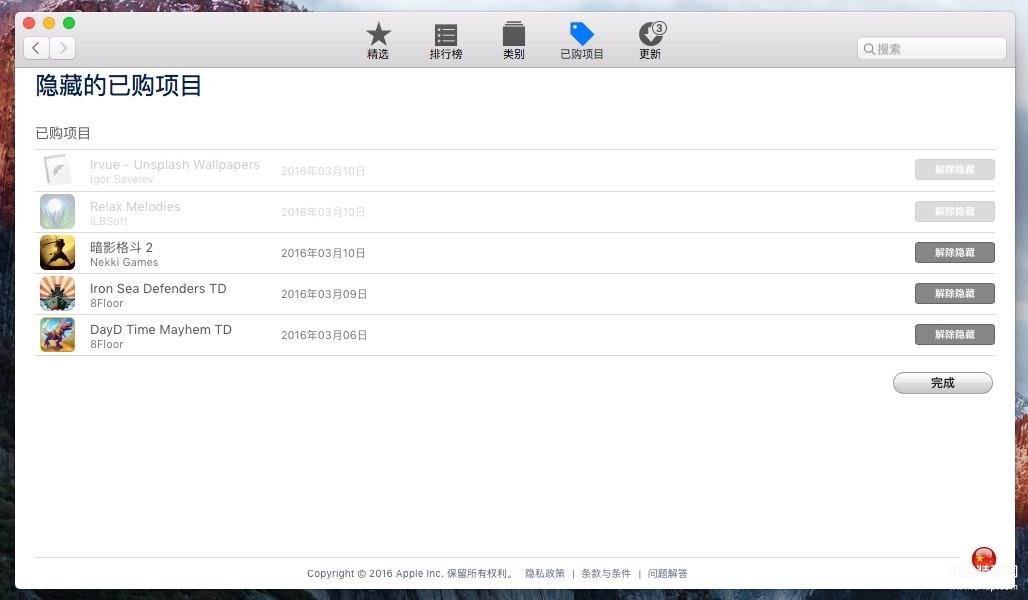Viewport: 1028px width, 600px height.
Task: Open the 更新 (Updates) tab with badge 3
Action: [x=650, y=41]
